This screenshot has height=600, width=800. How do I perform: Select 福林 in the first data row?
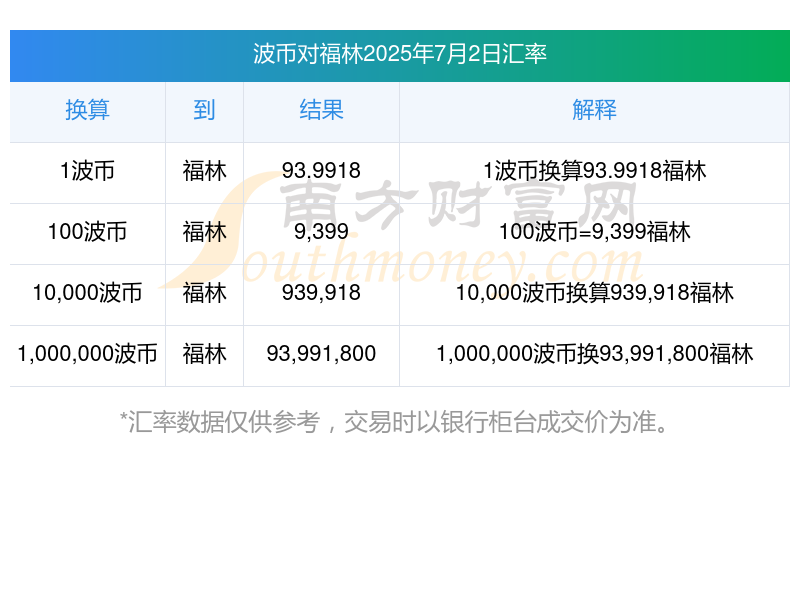point(204,171)
